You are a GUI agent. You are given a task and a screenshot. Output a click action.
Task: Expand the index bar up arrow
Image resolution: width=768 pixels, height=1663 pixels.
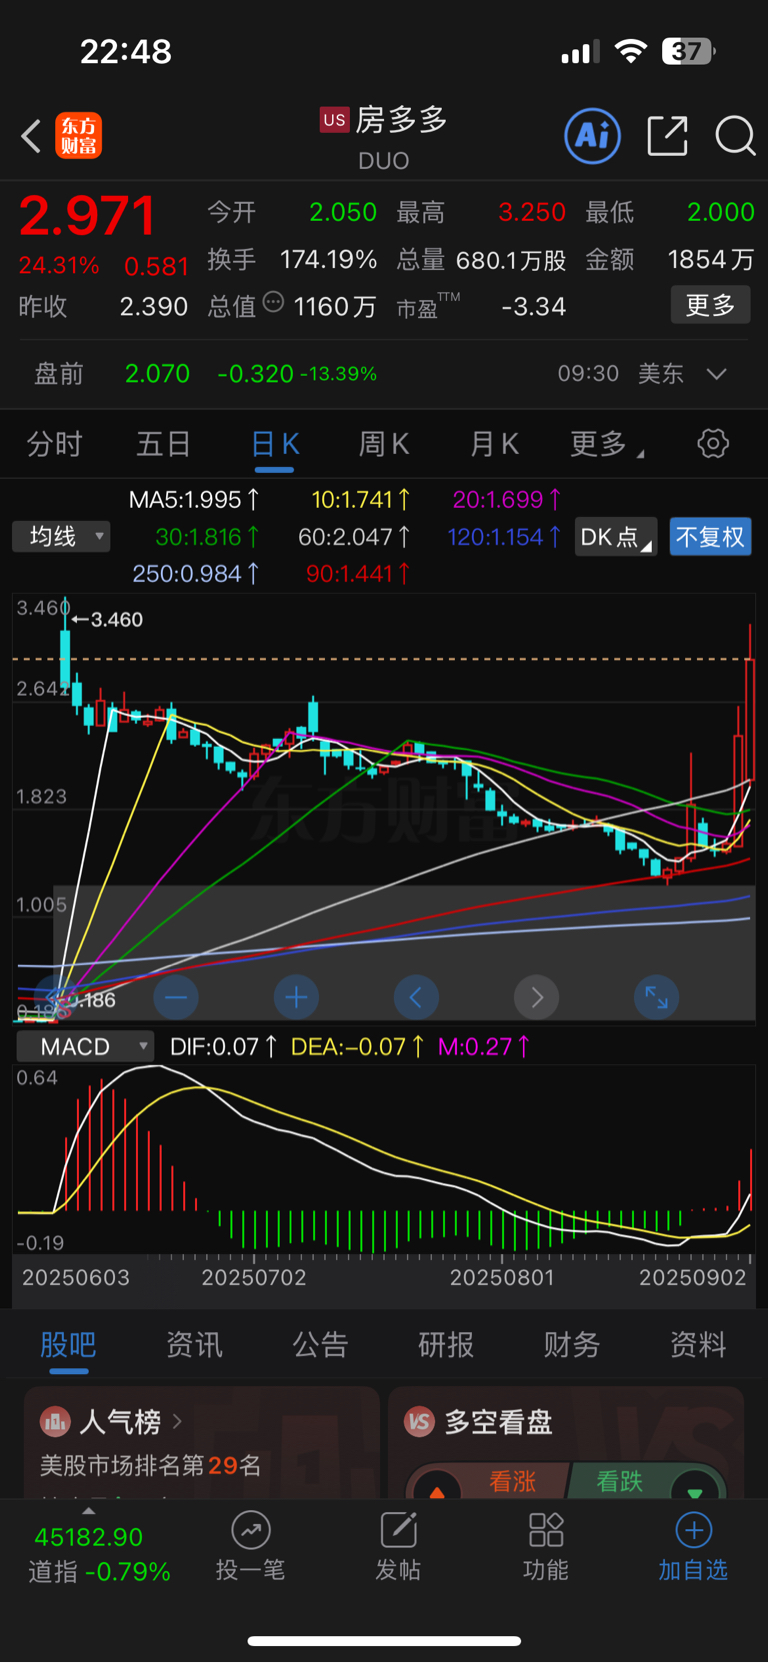pyautogui.click(x=89, y=1510)
